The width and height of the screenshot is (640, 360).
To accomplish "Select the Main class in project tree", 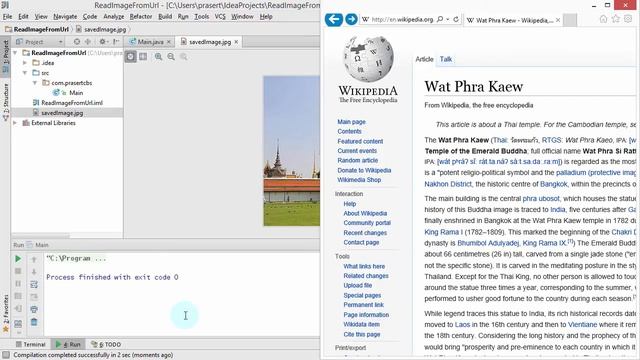I will pos(76,93).
